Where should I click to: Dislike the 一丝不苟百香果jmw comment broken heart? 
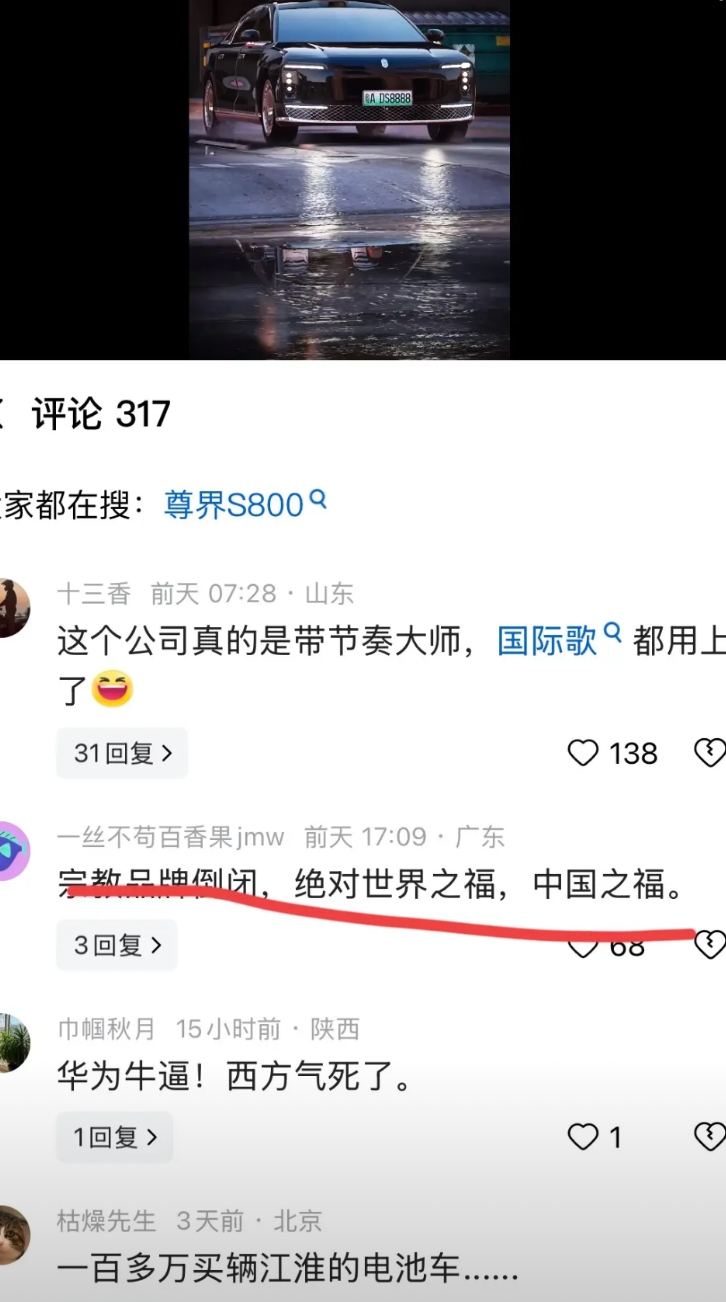pyautogui.click(x=710, y=945)
